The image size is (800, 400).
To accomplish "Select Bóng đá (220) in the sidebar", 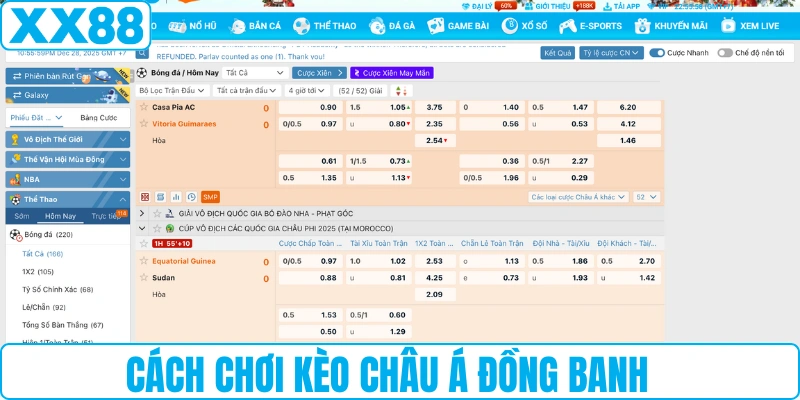I will point(67,235).
